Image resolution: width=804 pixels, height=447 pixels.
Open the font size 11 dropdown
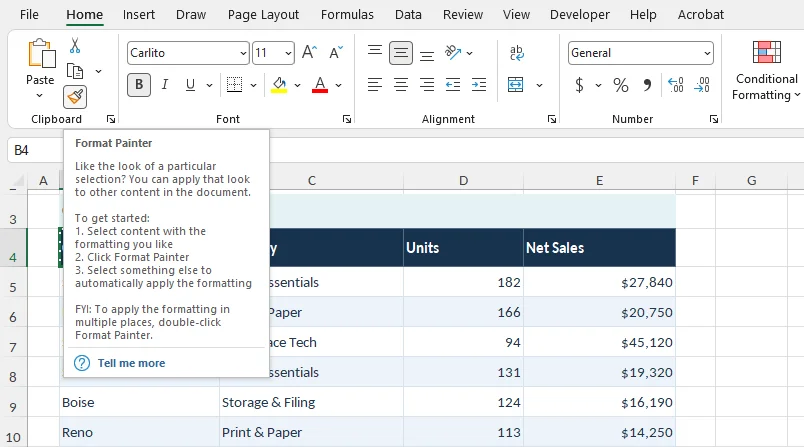288,53
